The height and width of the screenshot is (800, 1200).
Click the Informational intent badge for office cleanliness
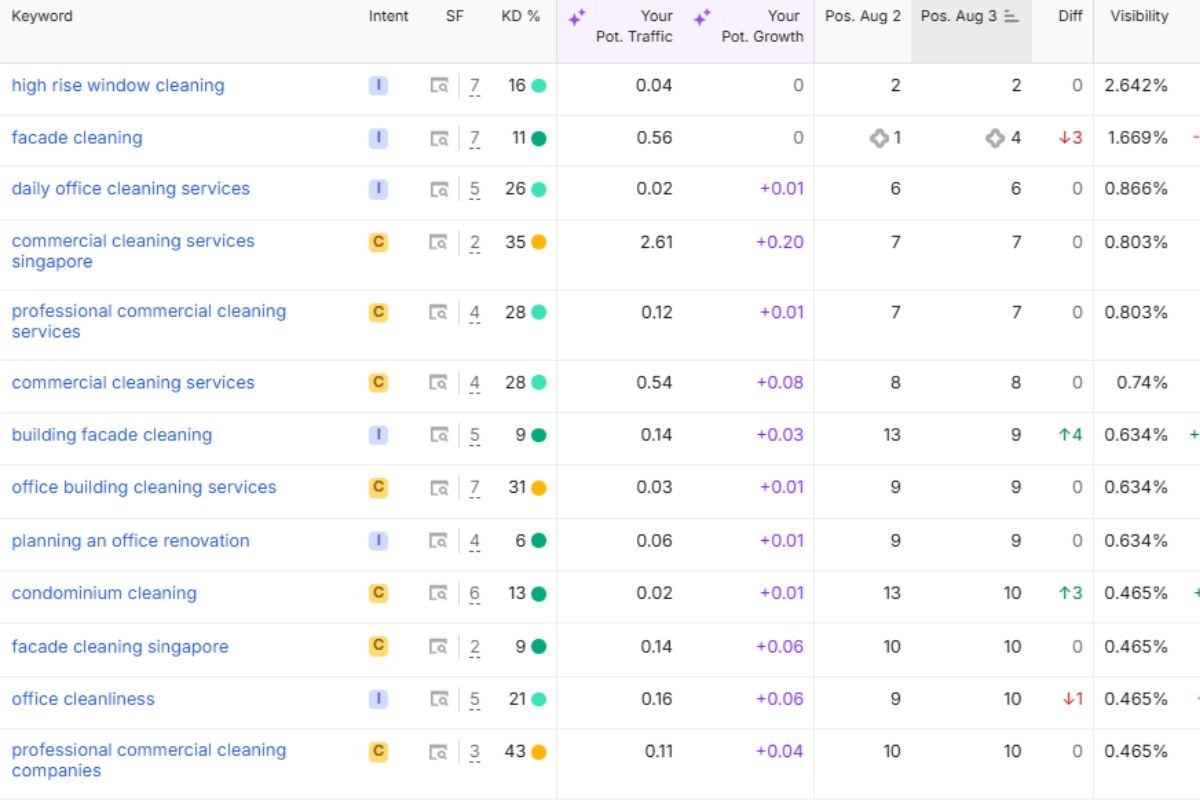pos(378,699)
